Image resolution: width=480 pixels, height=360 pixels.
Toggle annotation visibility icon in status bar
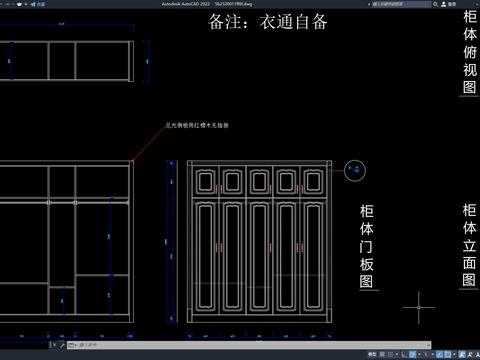tap(461, 354)
